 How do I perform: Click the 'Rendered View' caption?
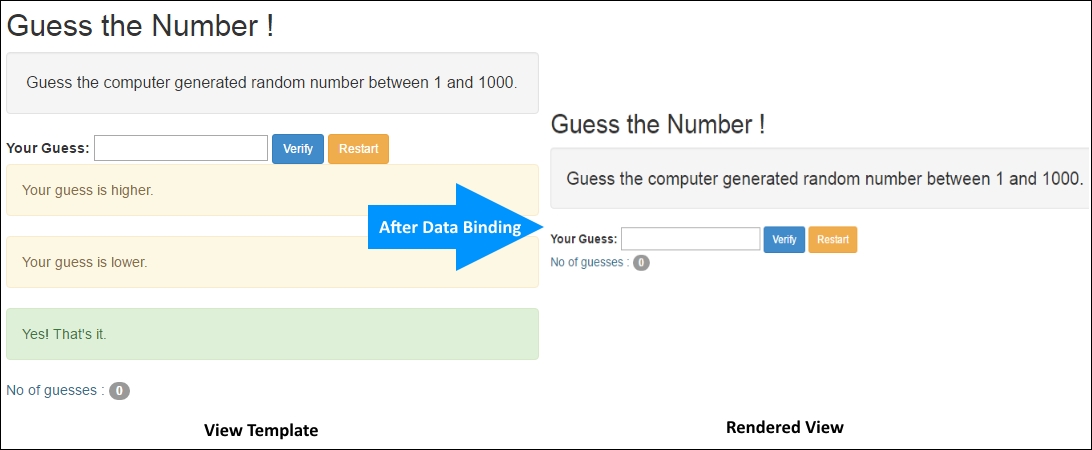tap(785, 427)
